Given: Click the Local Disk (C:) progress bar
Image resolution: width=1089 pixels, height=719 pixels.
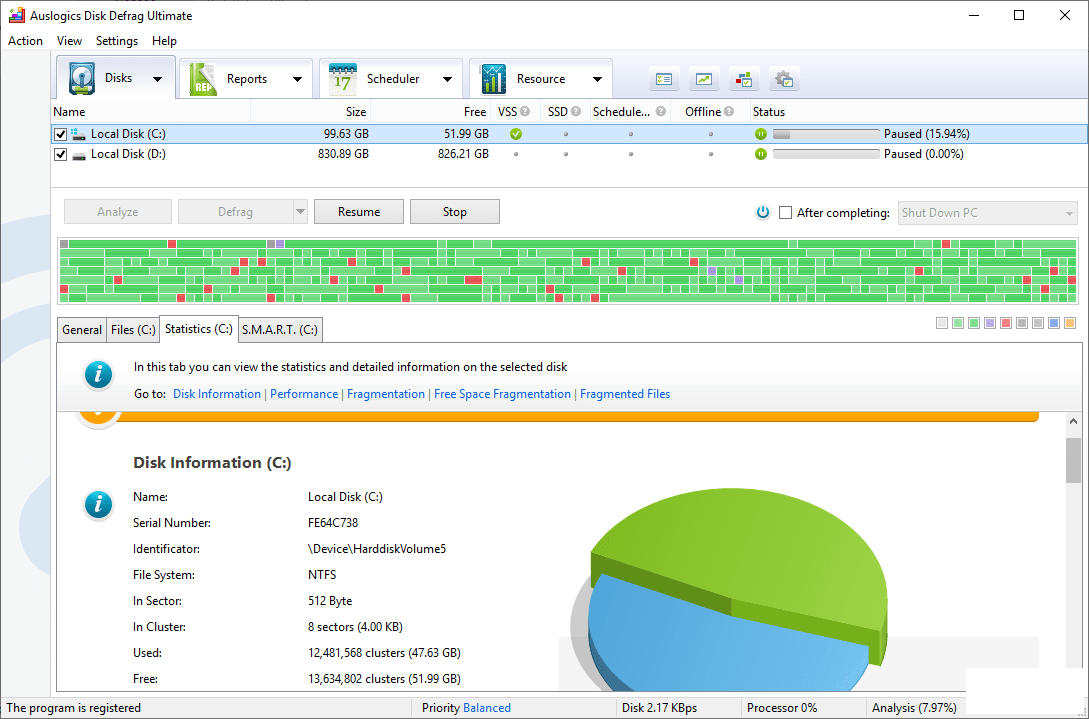Looking at the screenshot, I should [826, 134].
